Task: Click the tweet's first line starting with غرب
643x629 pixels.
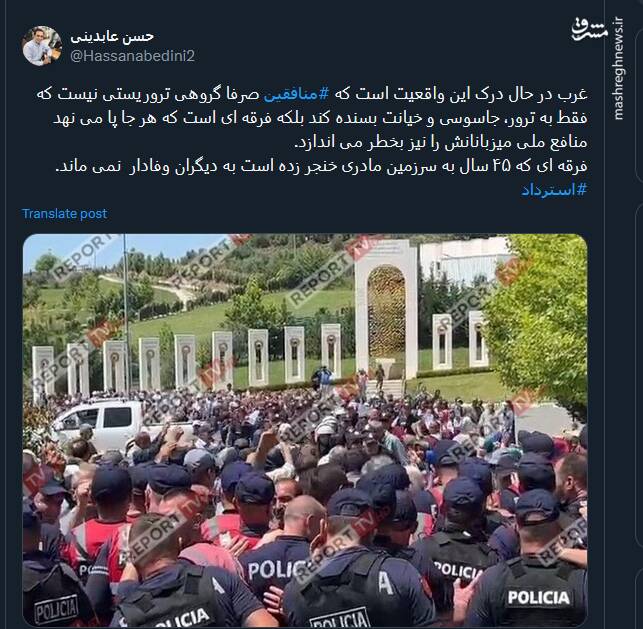Action: [312, 95]
